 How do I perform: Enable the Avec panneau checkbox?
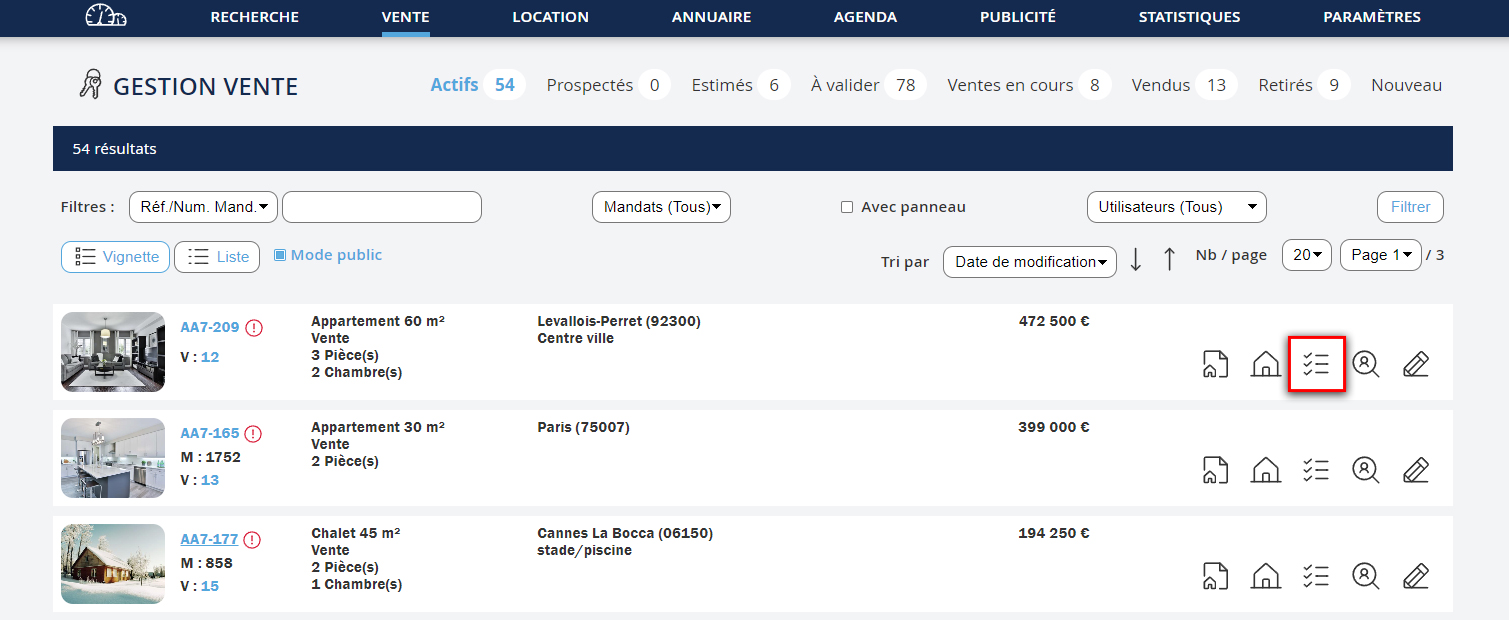tap(847, 207)
